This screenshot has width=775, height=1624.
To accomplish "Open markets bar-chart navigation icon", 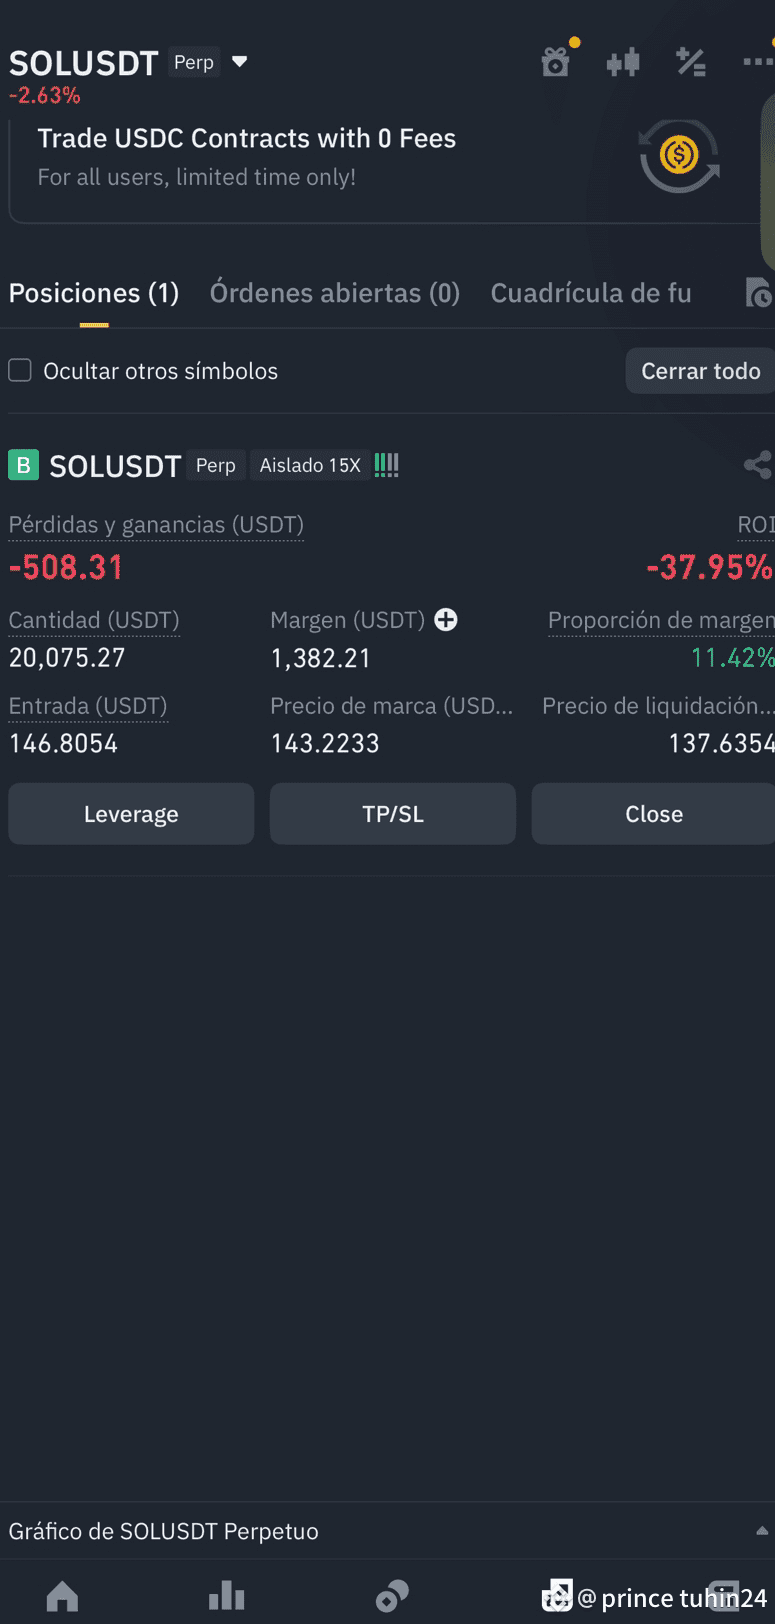I will [x=227, y=1595].
